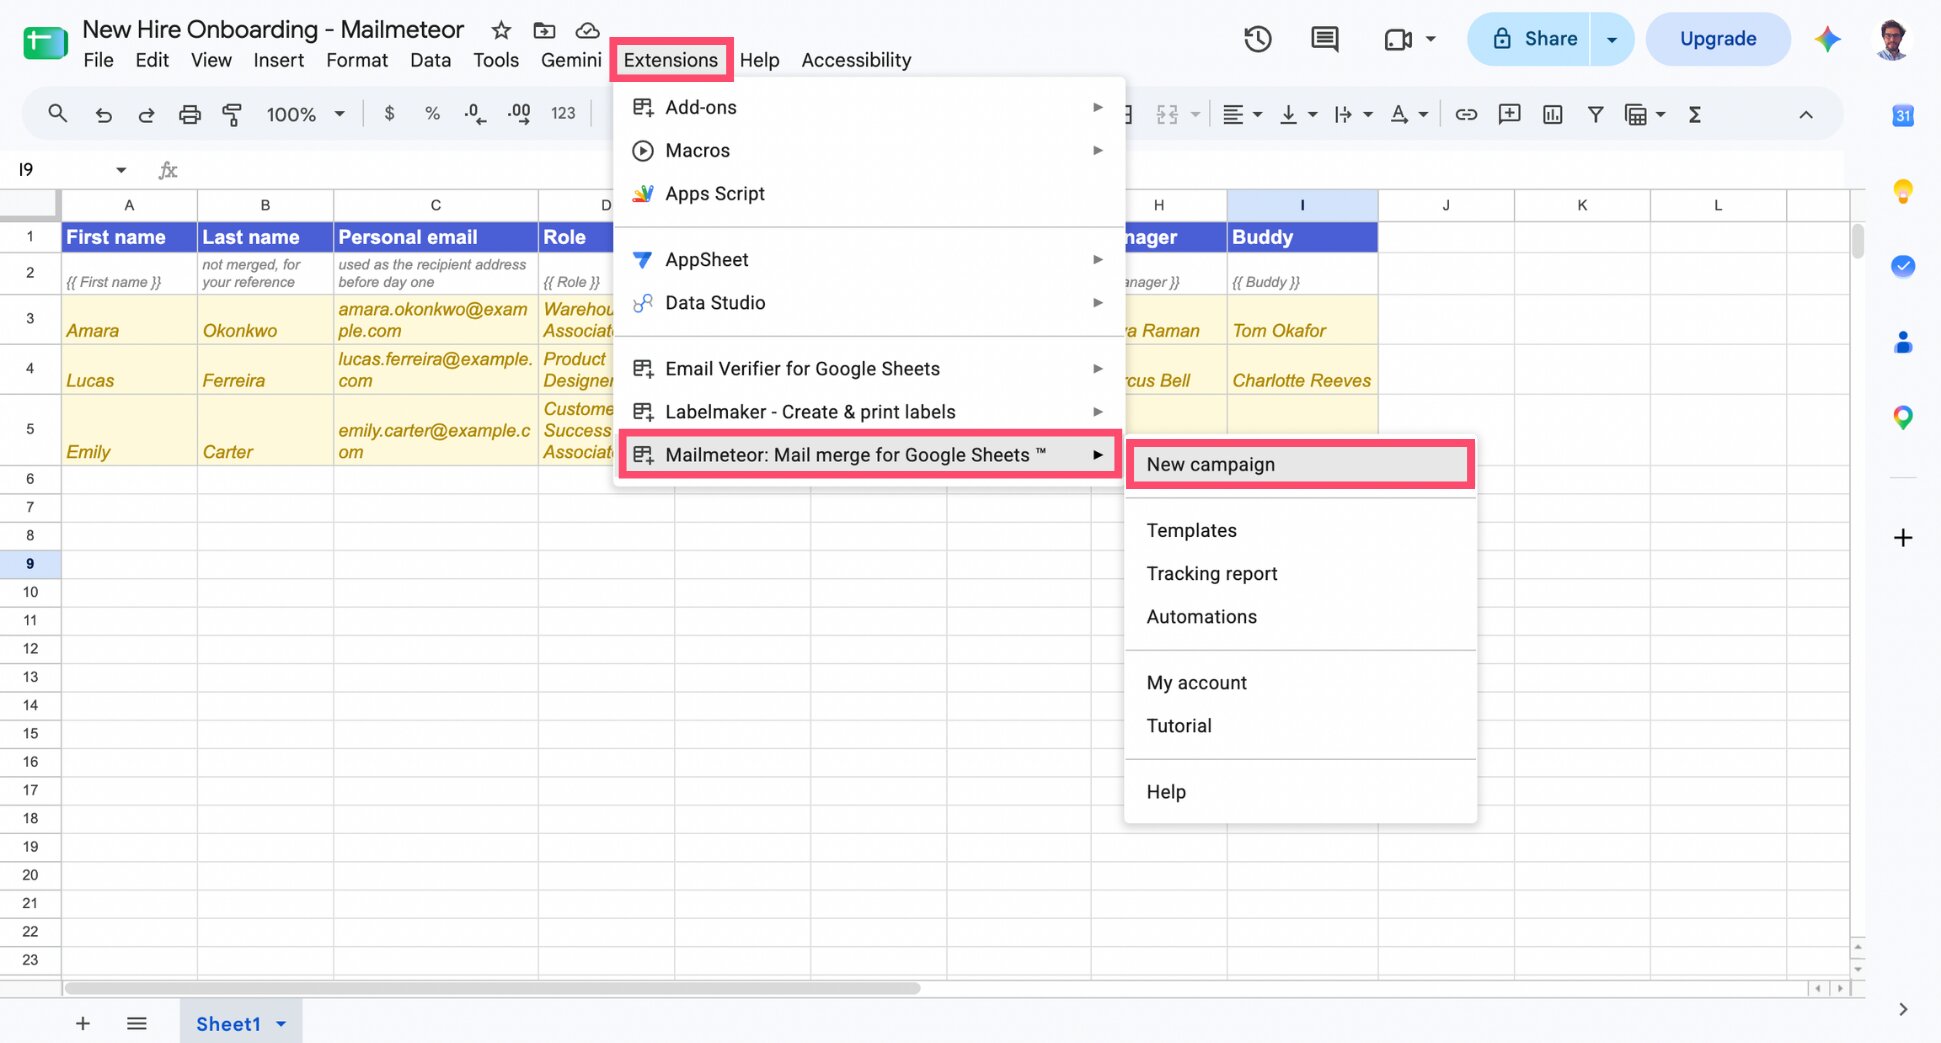Click the Share button

point(1530,39)
